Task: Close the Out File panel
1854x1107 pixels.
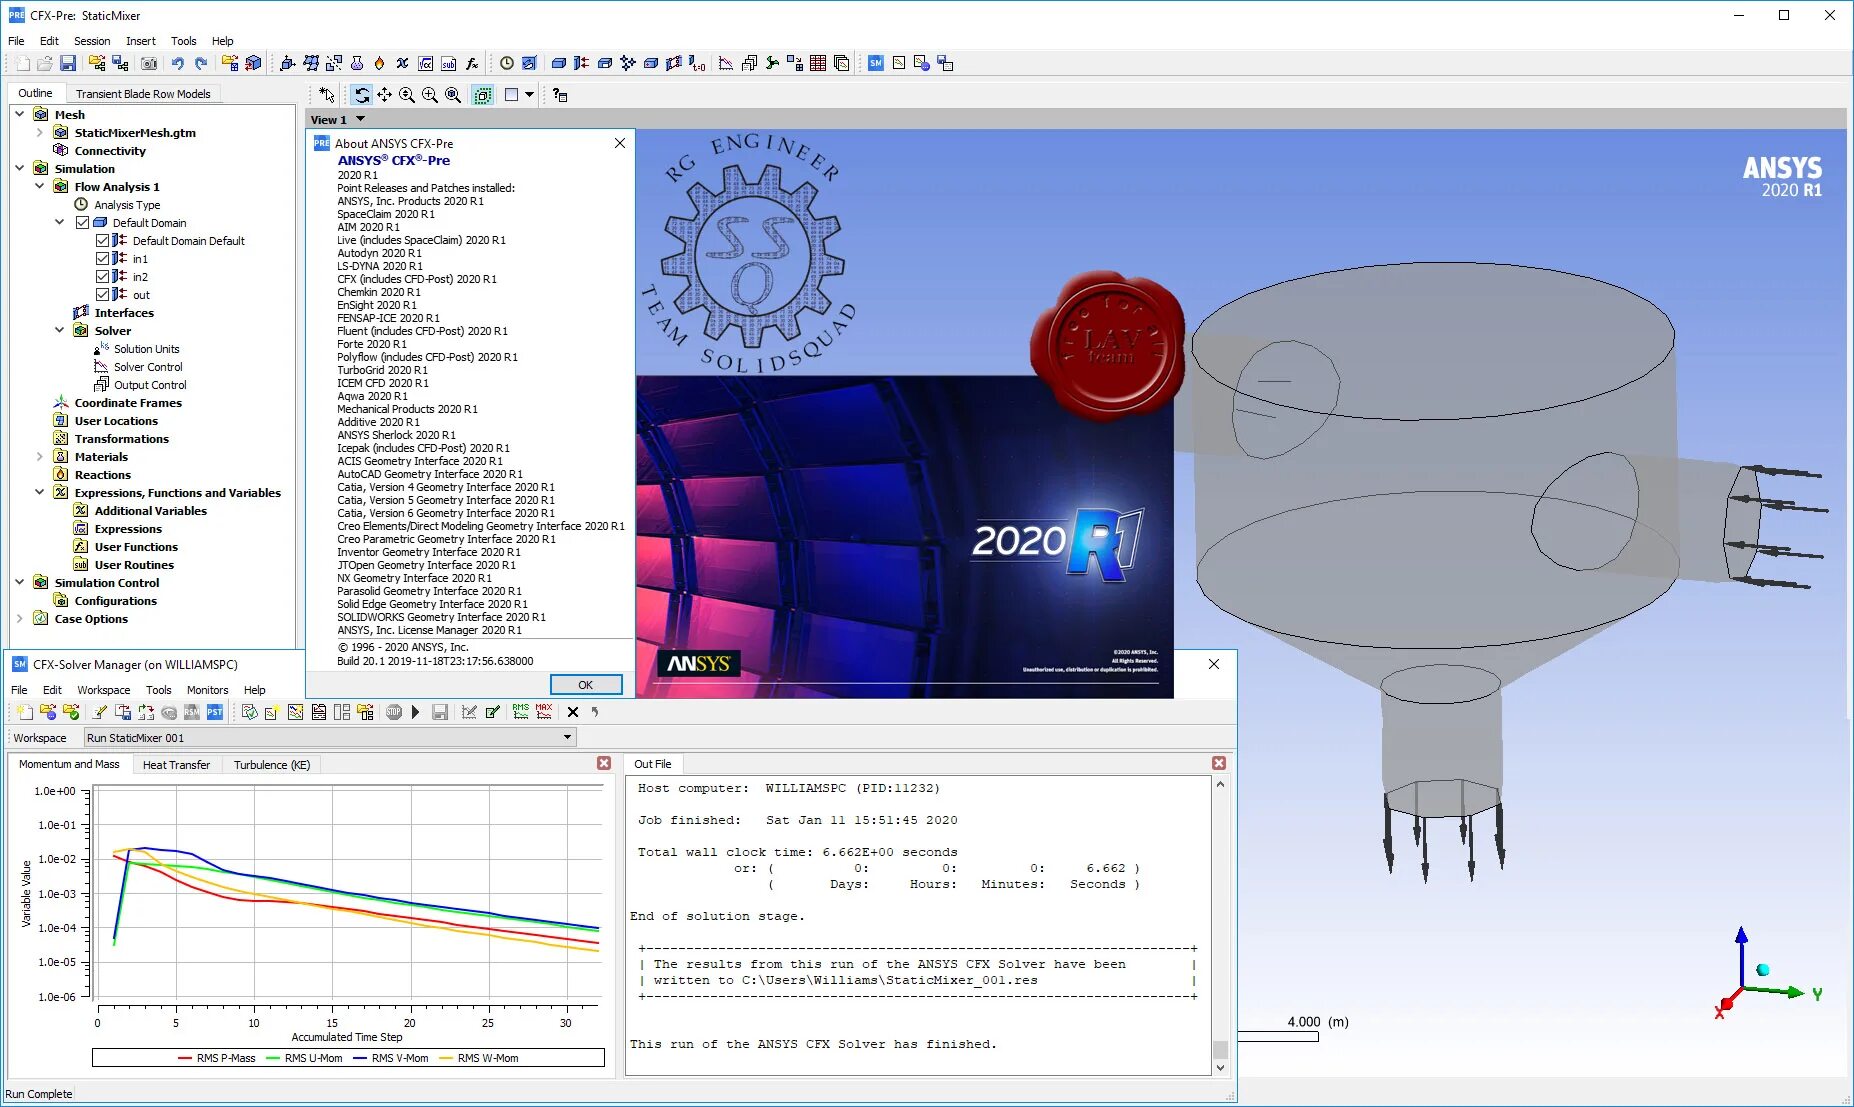Action: [1219, 763]
